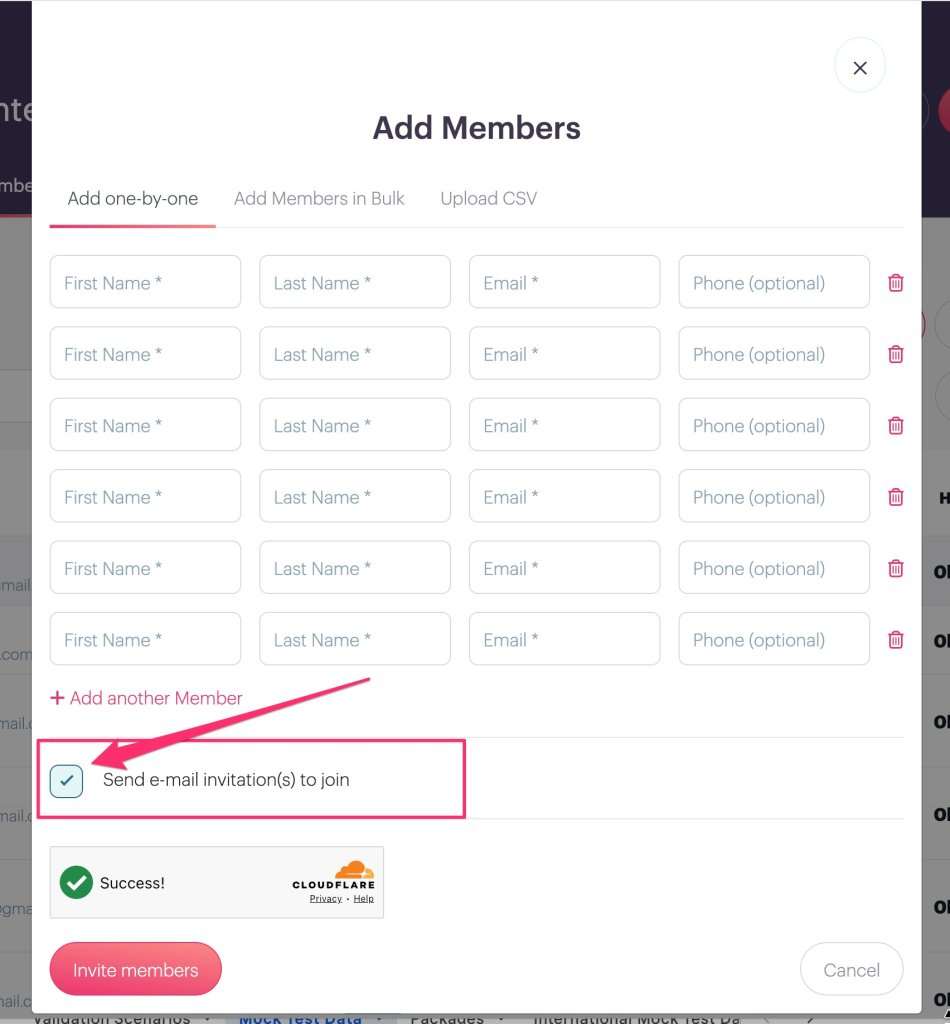
Task: Delete the fourth member row
Action: point(895,497)
